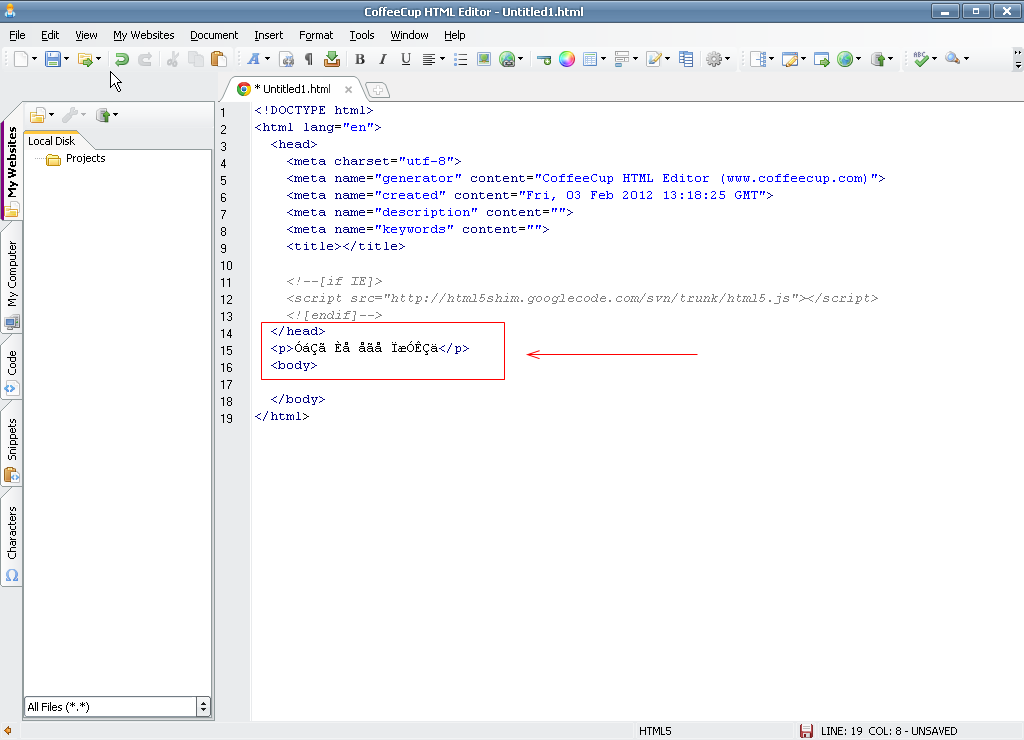Click the orange tray download-arrow icon
The height and width of the screenshot is (740, 1024).
[332, 59]
